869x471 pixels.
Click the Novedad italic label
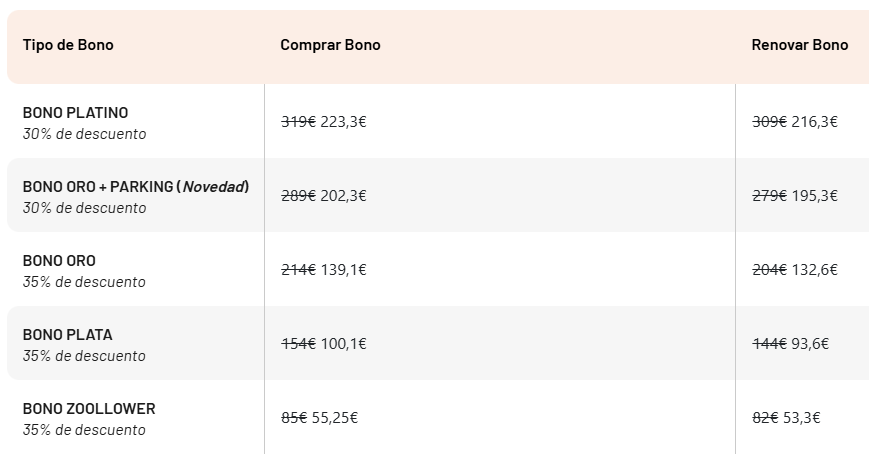[x=214, y=187]
